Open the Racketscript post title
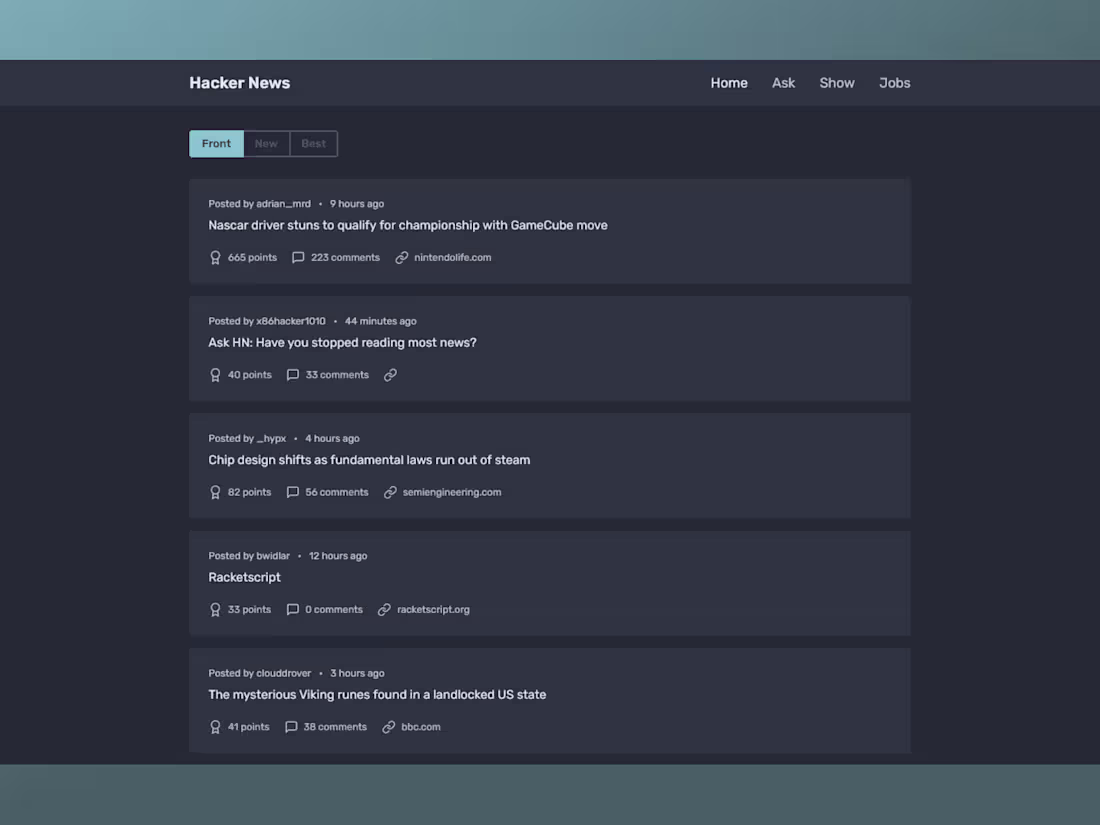 244,577
